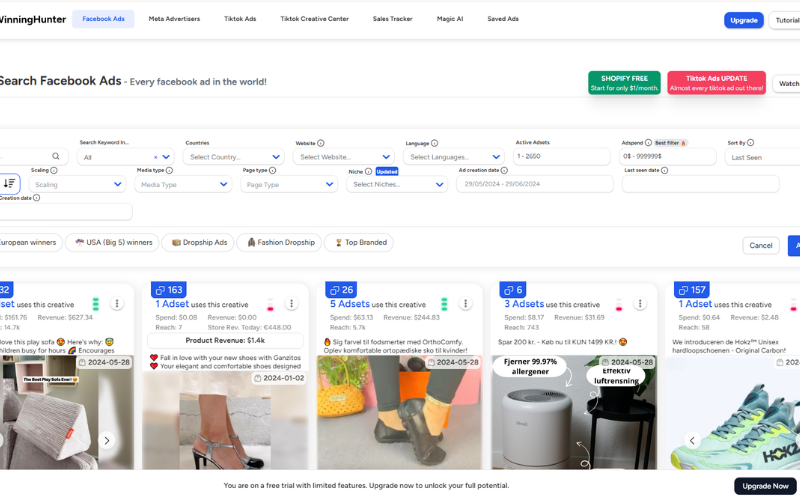800x500 pixels.
Task: Open the Search Keyword In dropdown
Action: pyautogui.click(x=126, y=157)
